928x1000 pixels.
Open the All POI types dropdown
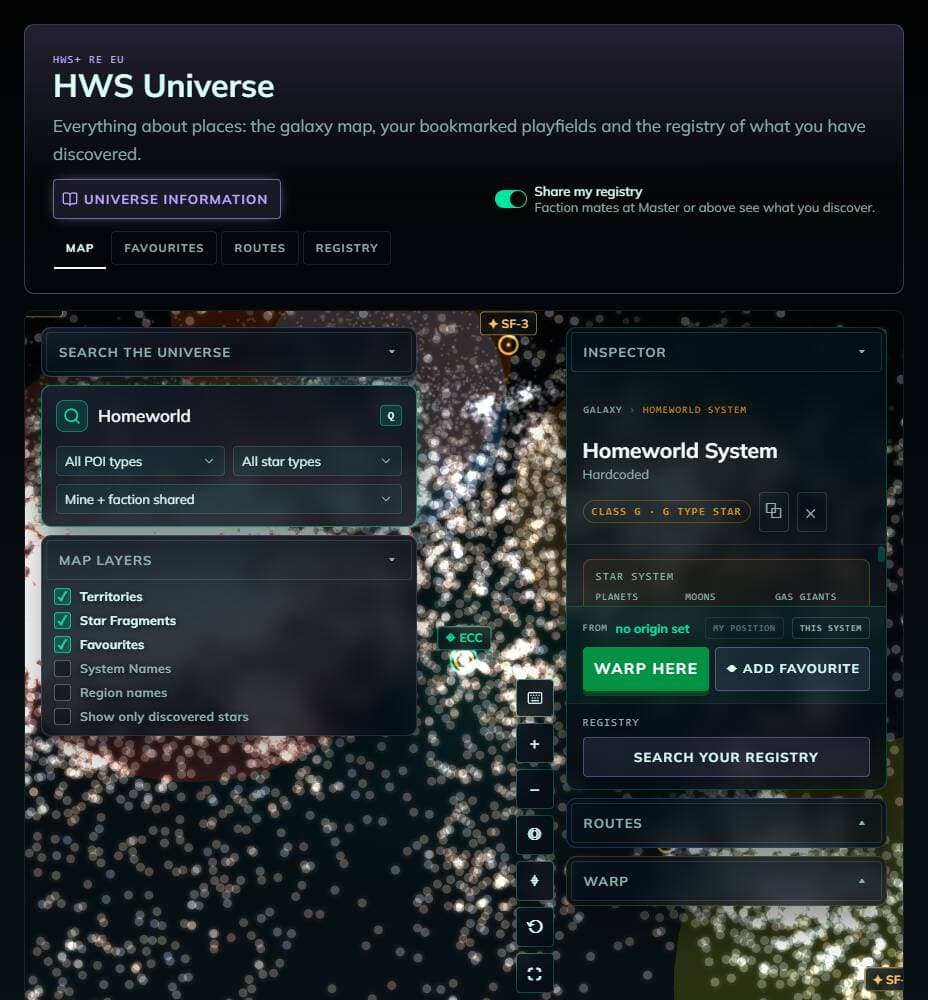click(140, 461)
